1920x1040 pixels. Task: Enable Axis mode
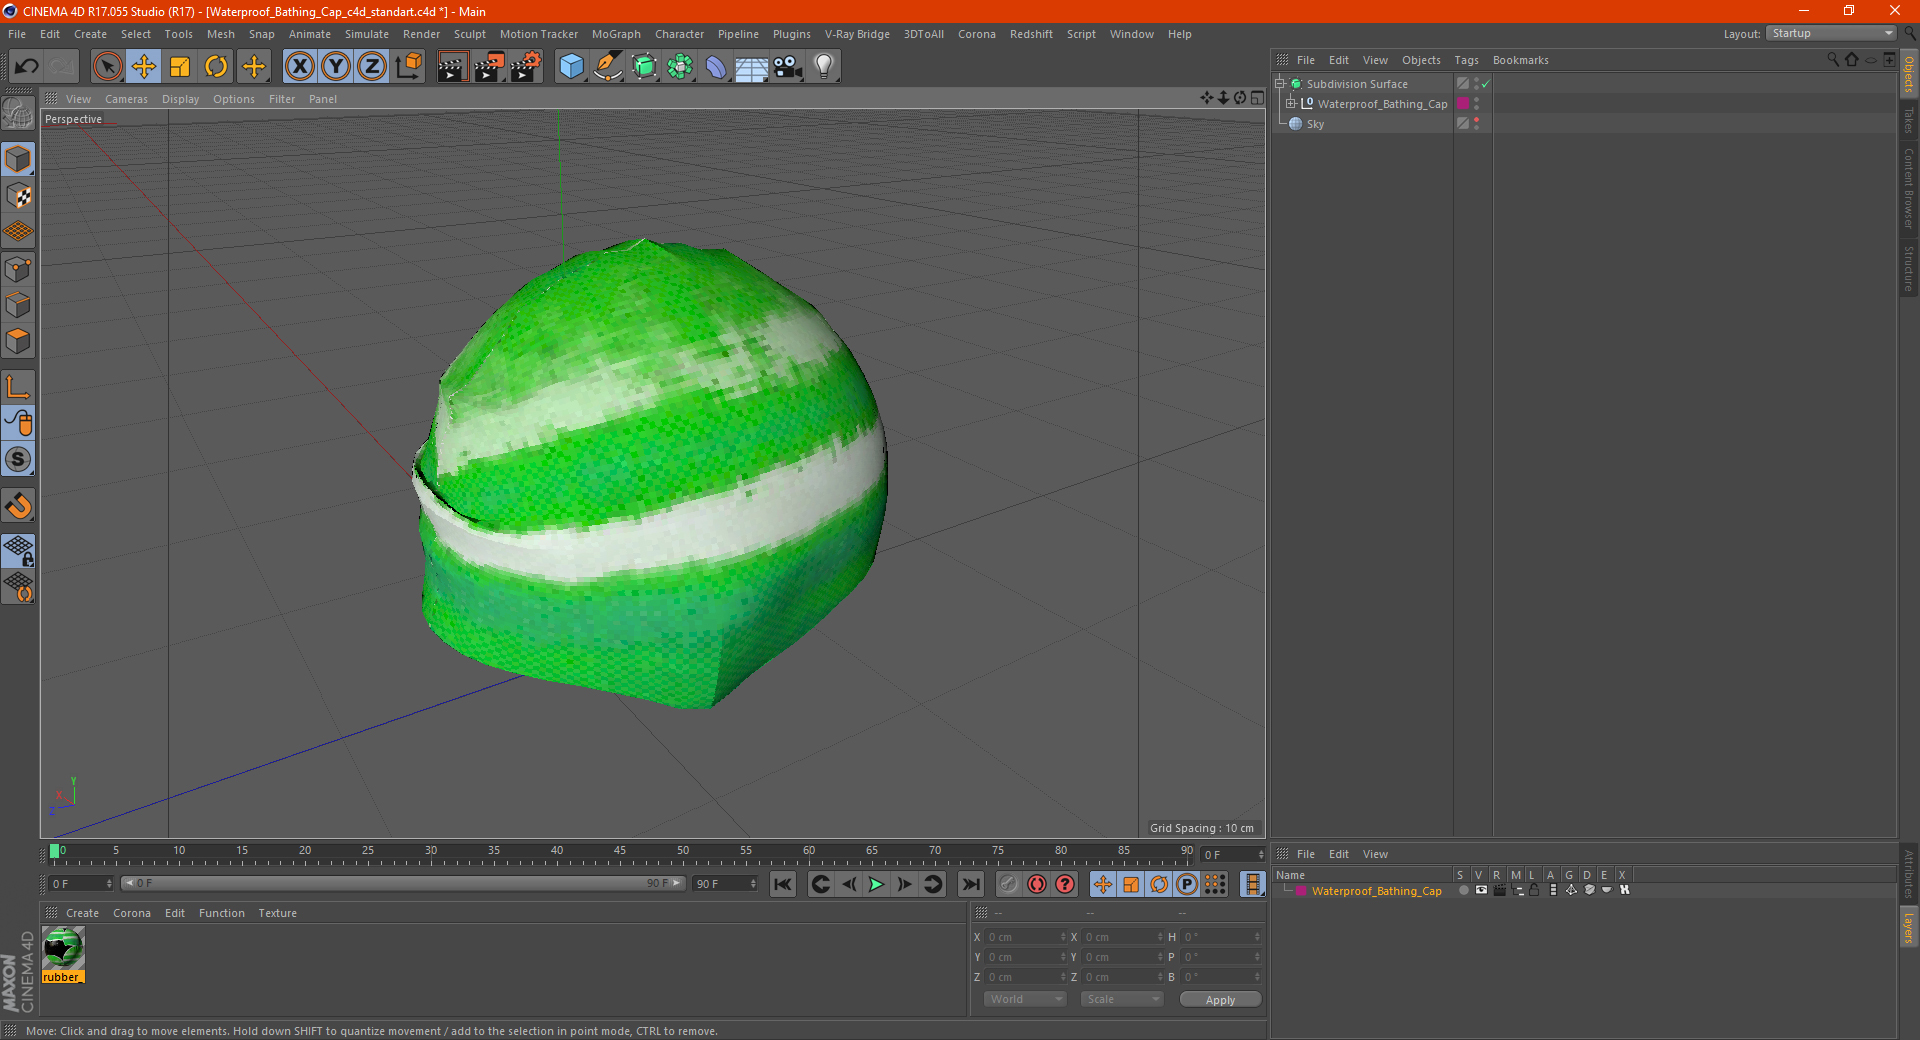click(x=18, y=387)
